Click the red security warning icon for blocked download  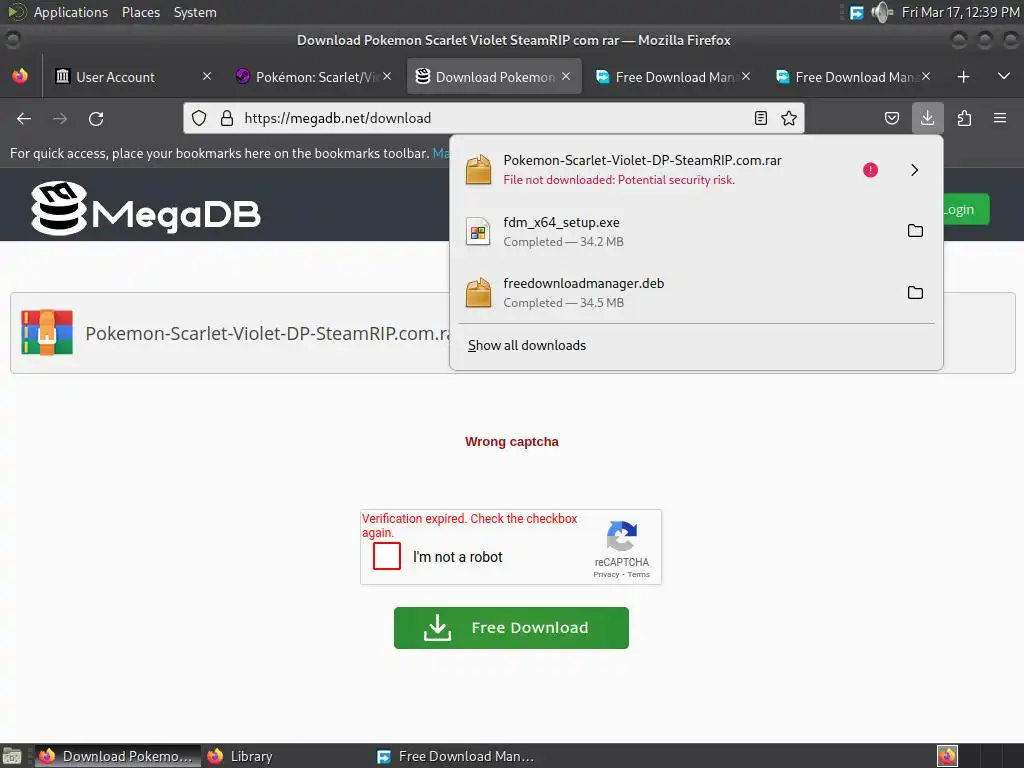tap(871, 170)
